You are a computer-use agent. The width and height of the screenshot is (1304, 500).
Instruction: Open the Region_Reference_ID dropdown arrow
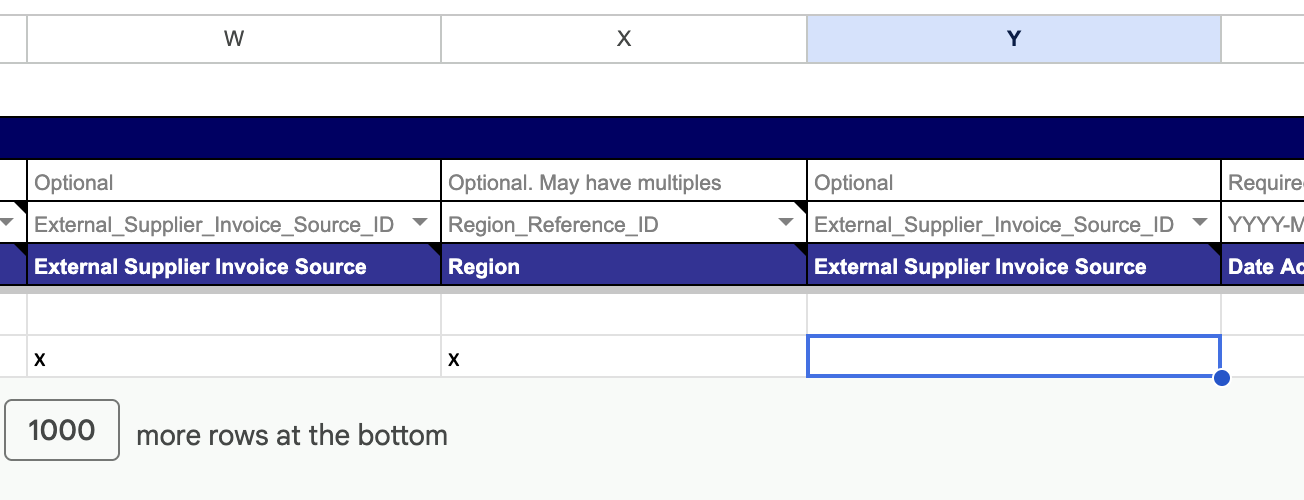pos(786,222)
